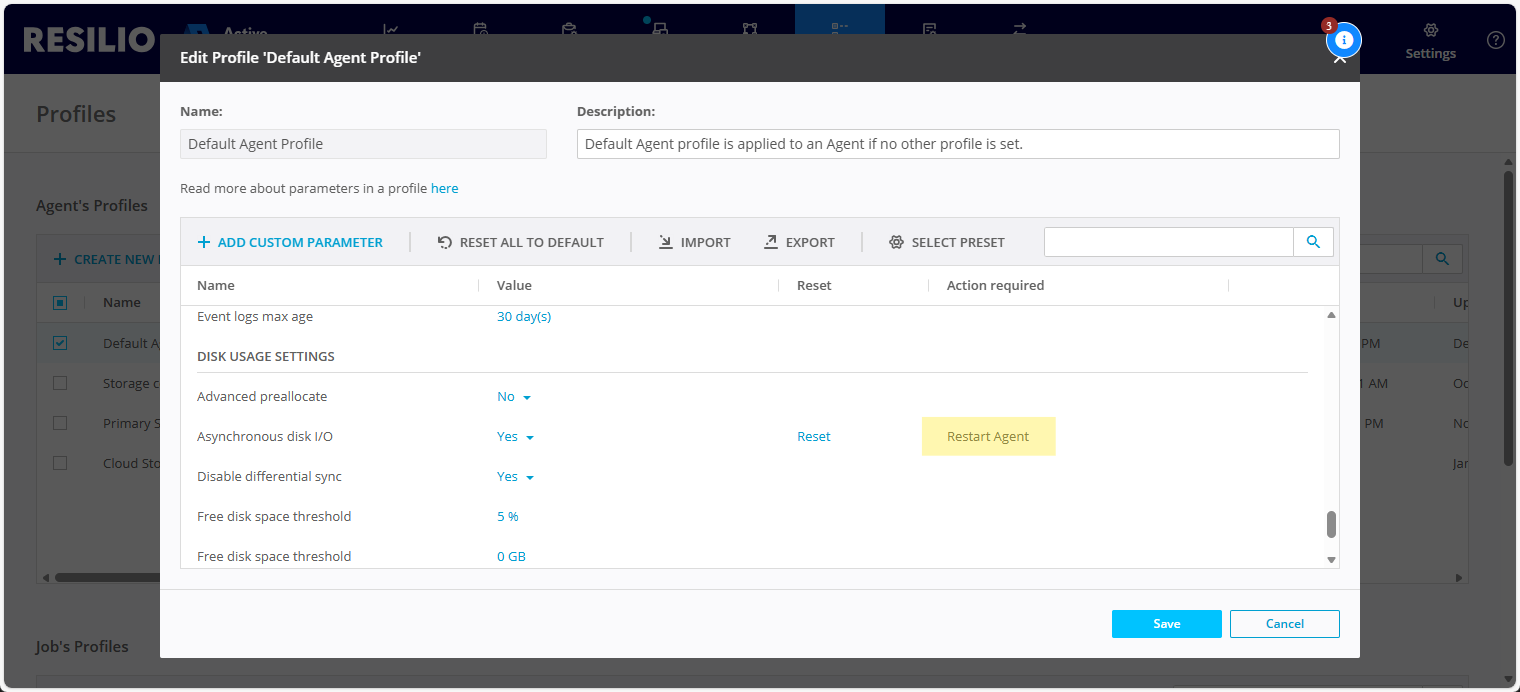Reset the Asynchronous disk I/O parameter
The image size is (1520, 692).
point(813,437)
